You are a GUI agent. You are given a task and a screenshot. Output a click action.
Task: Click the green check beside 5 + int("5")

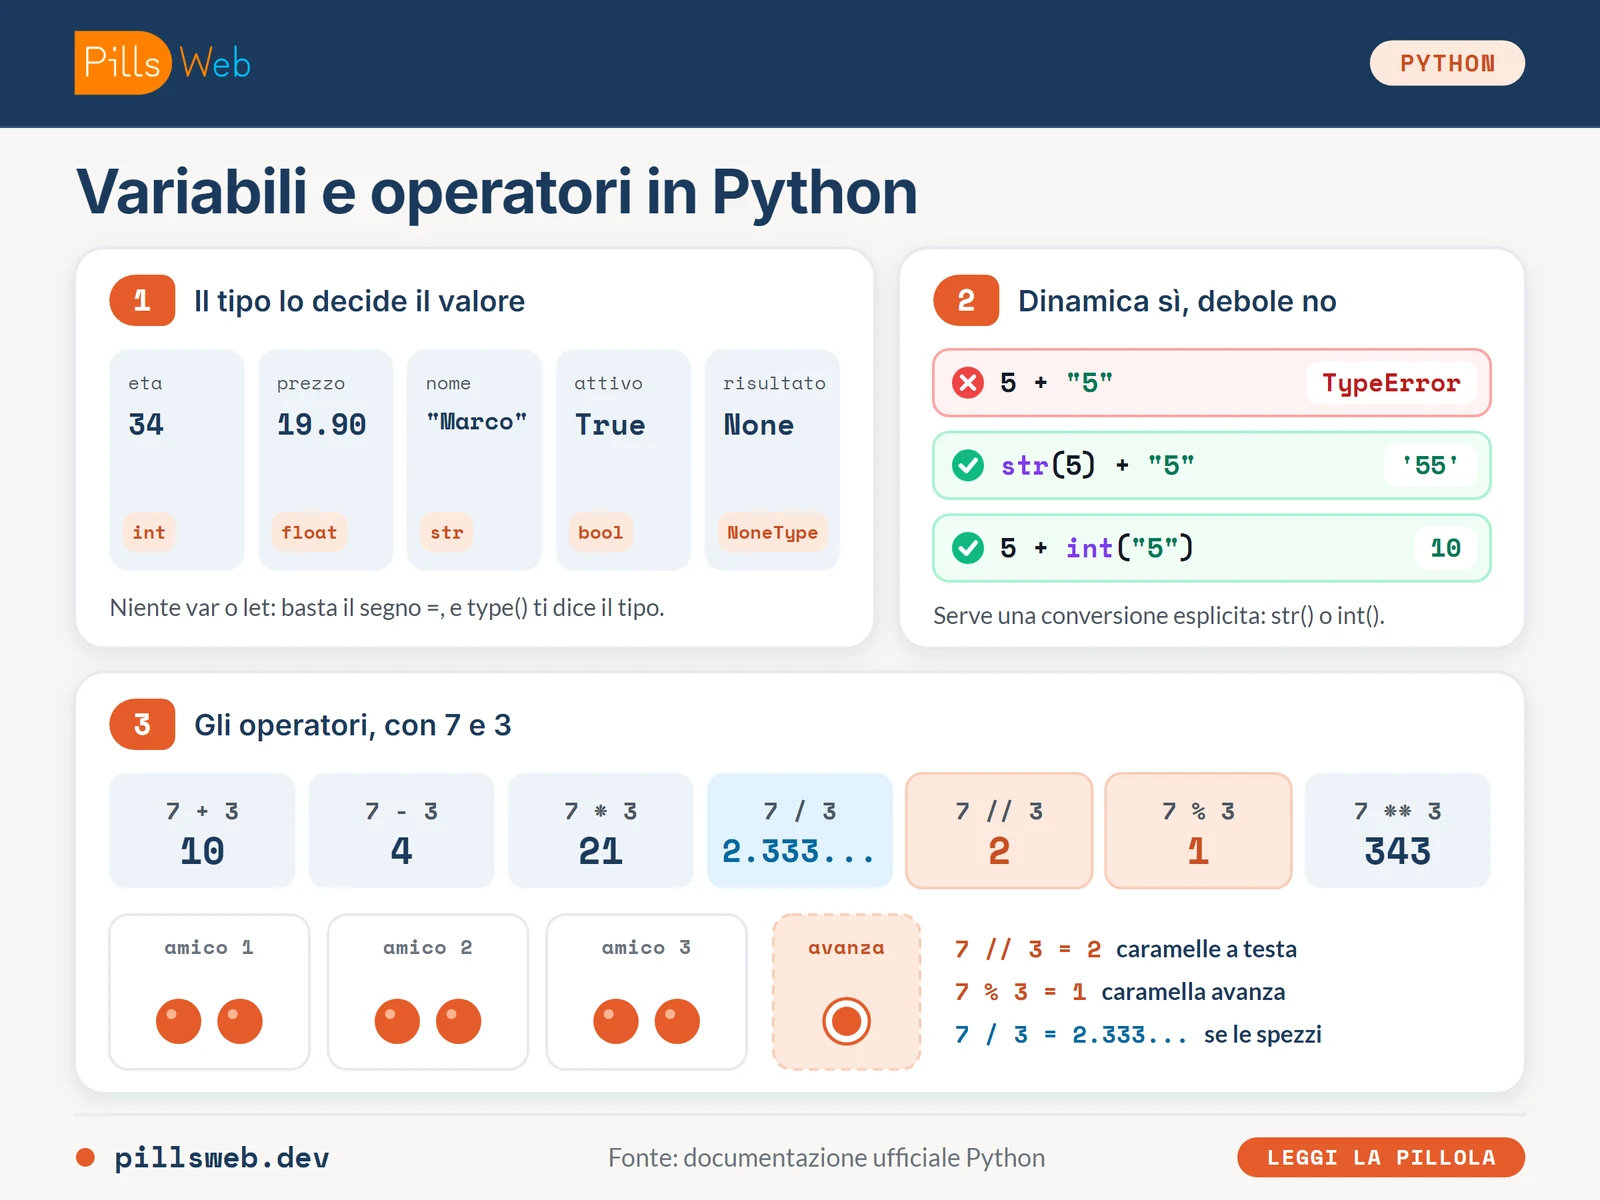coord(967,548)
